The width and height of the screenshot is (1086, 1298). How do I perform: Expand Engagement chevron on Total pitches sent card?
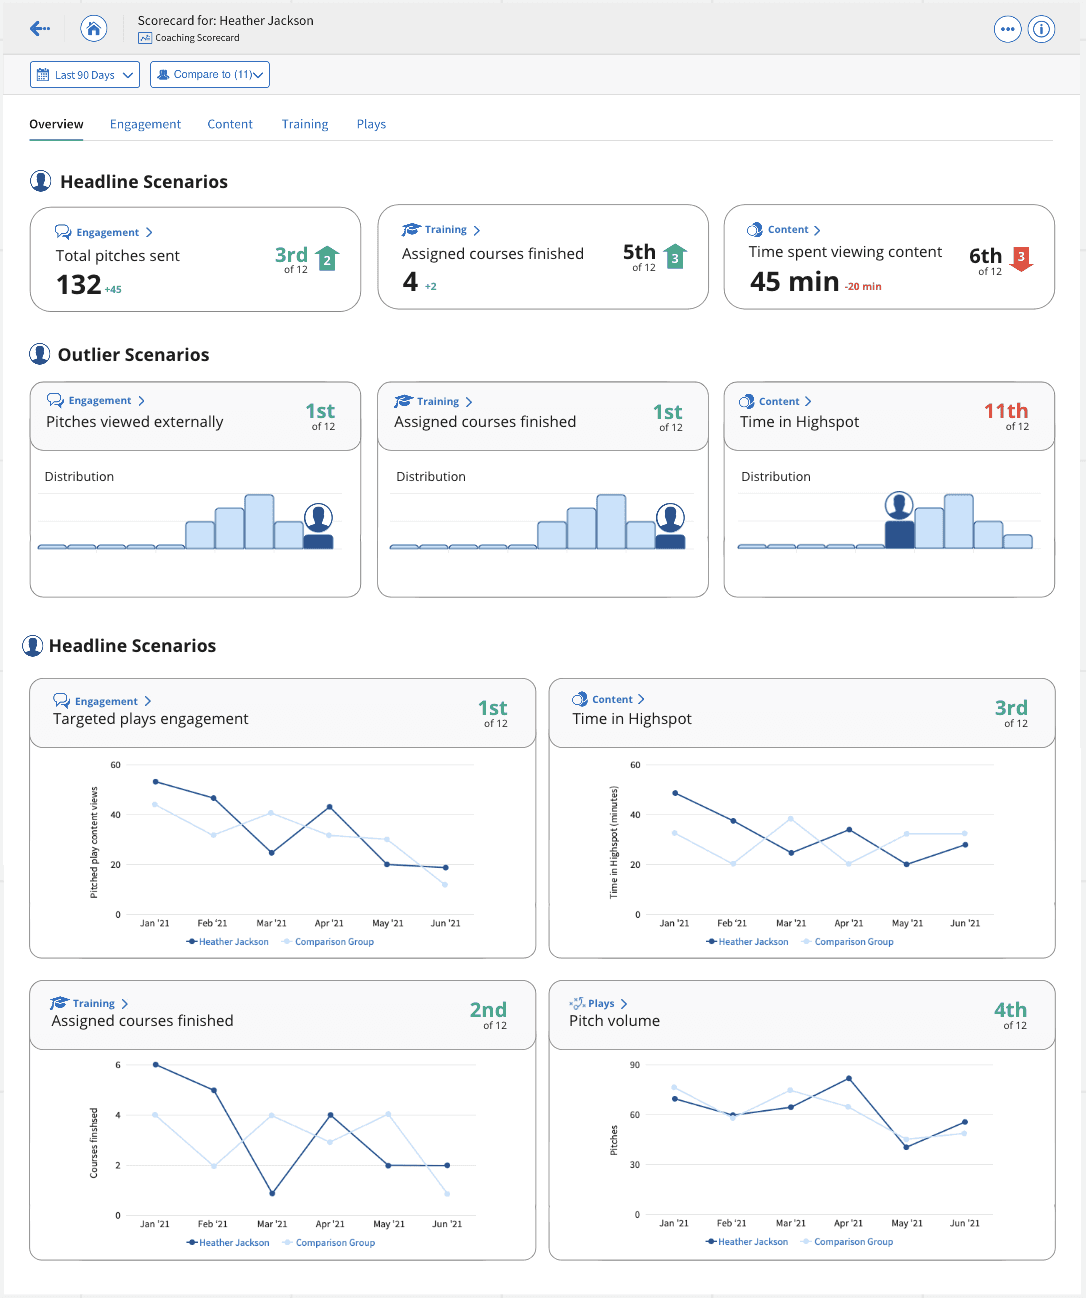point(149,232)
